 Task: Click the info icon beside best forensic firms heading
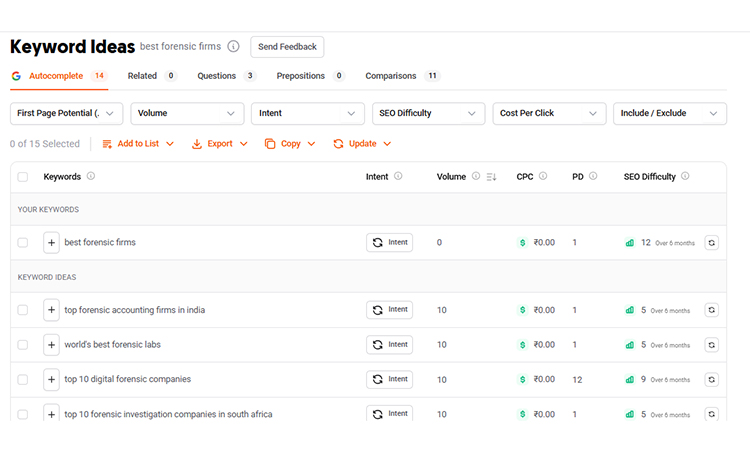click(x=233, y=46)
